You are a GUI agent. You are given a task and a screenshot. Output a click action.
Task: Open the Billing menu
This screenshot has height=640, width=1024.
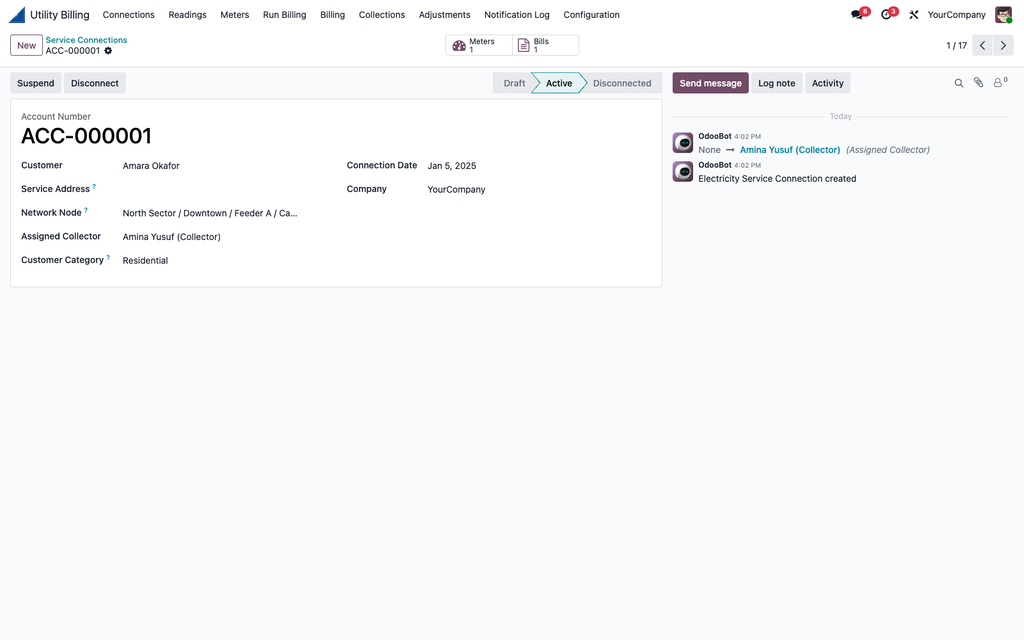pyautogui.click(x=332, y=14)
